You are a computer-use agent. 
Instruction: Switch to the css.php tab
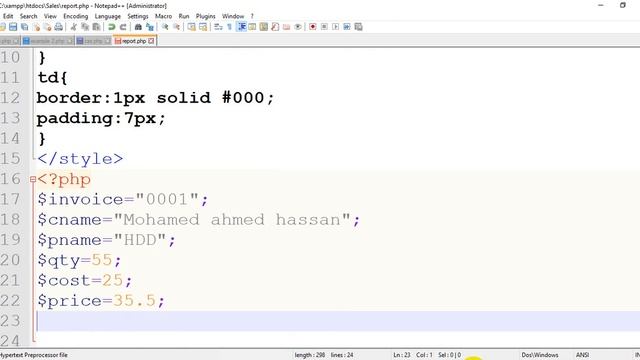coord(93,41)
